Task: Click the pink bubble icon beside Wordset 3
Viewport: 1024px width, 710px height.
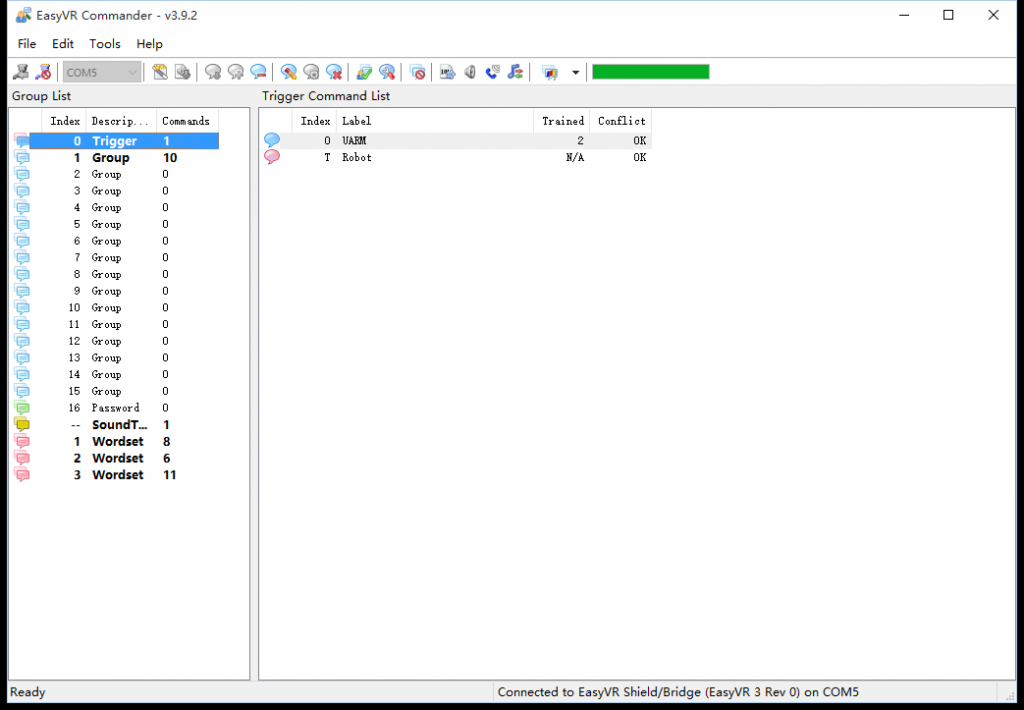Action: click(x=22, y=475)
